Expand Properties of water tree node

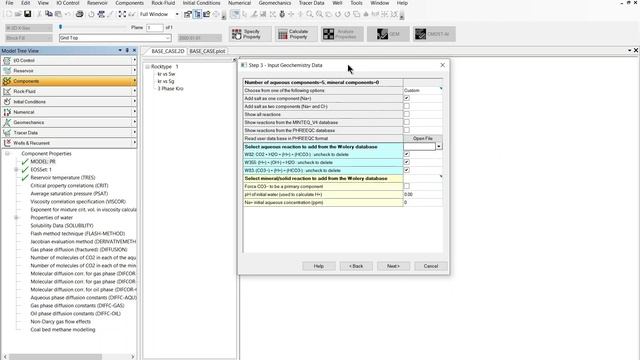[16, 218]
